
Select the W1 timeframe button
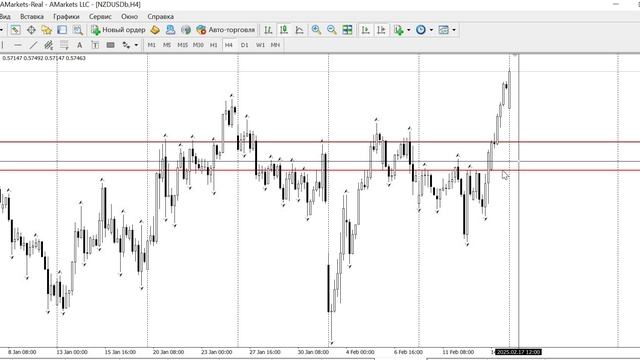coord(260,45)
